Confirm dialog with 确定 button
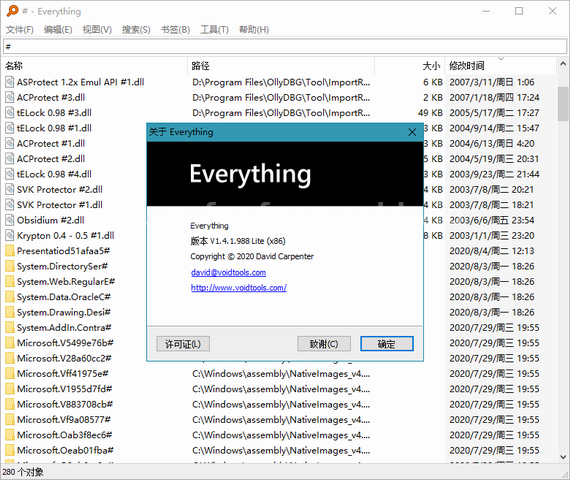Viewport: 570px width, 480px height. click(x=387, y=344)
